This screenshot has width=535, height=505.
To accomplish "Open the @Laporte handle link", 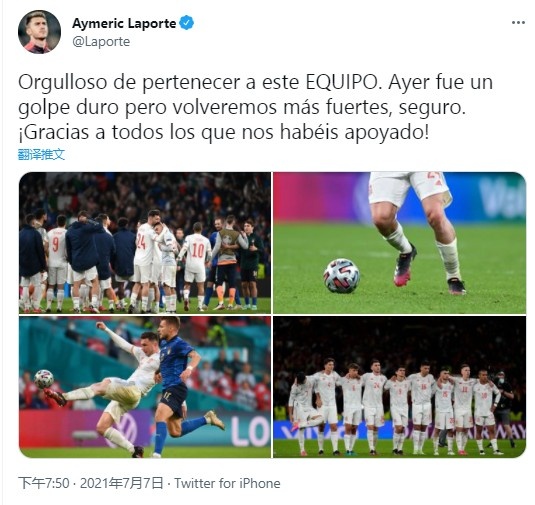I will [101, 42].
